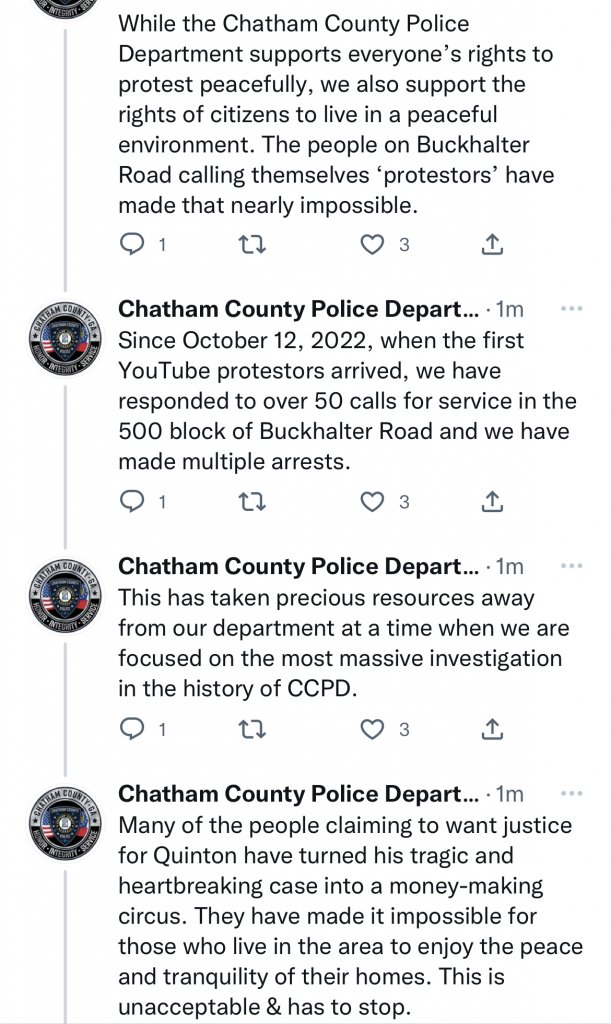Open the author name on the 'justice for Quinton' tweet
The height and width of the screenshot is (1024, 611).
[x=299, y=794]
